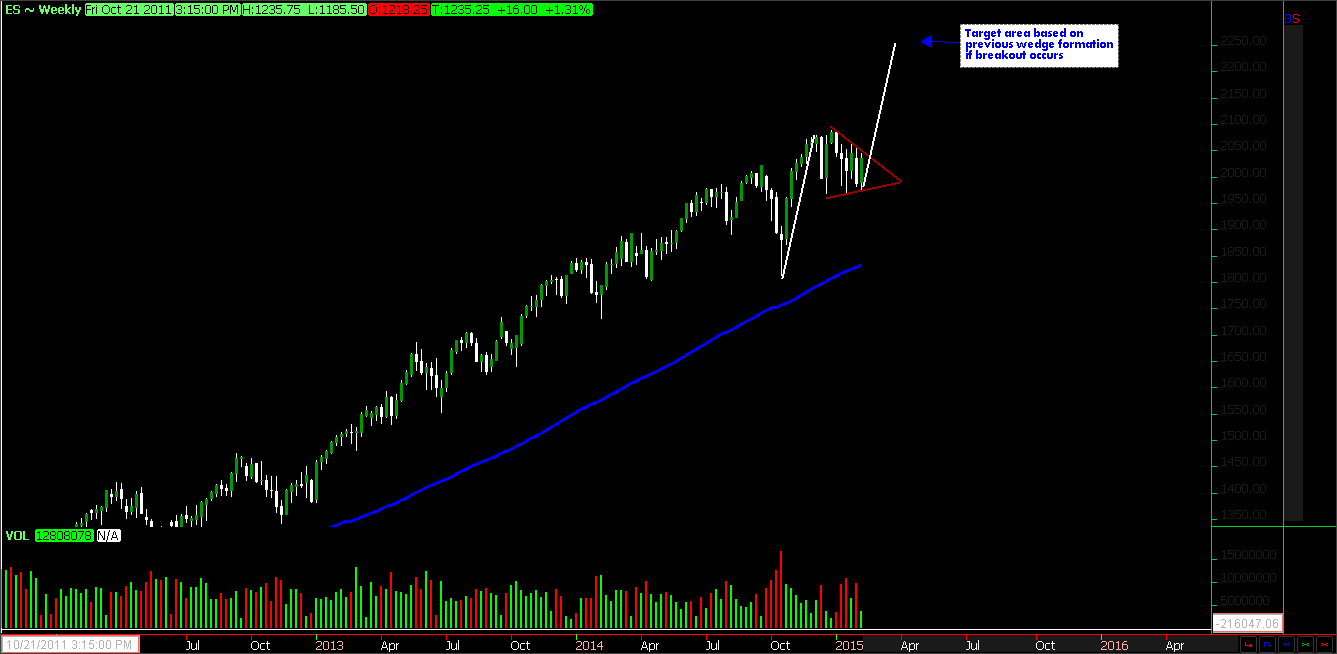Click the VOL indicator label
Viewport: 1337px width, 654px height.
click(x=17, y=536)
